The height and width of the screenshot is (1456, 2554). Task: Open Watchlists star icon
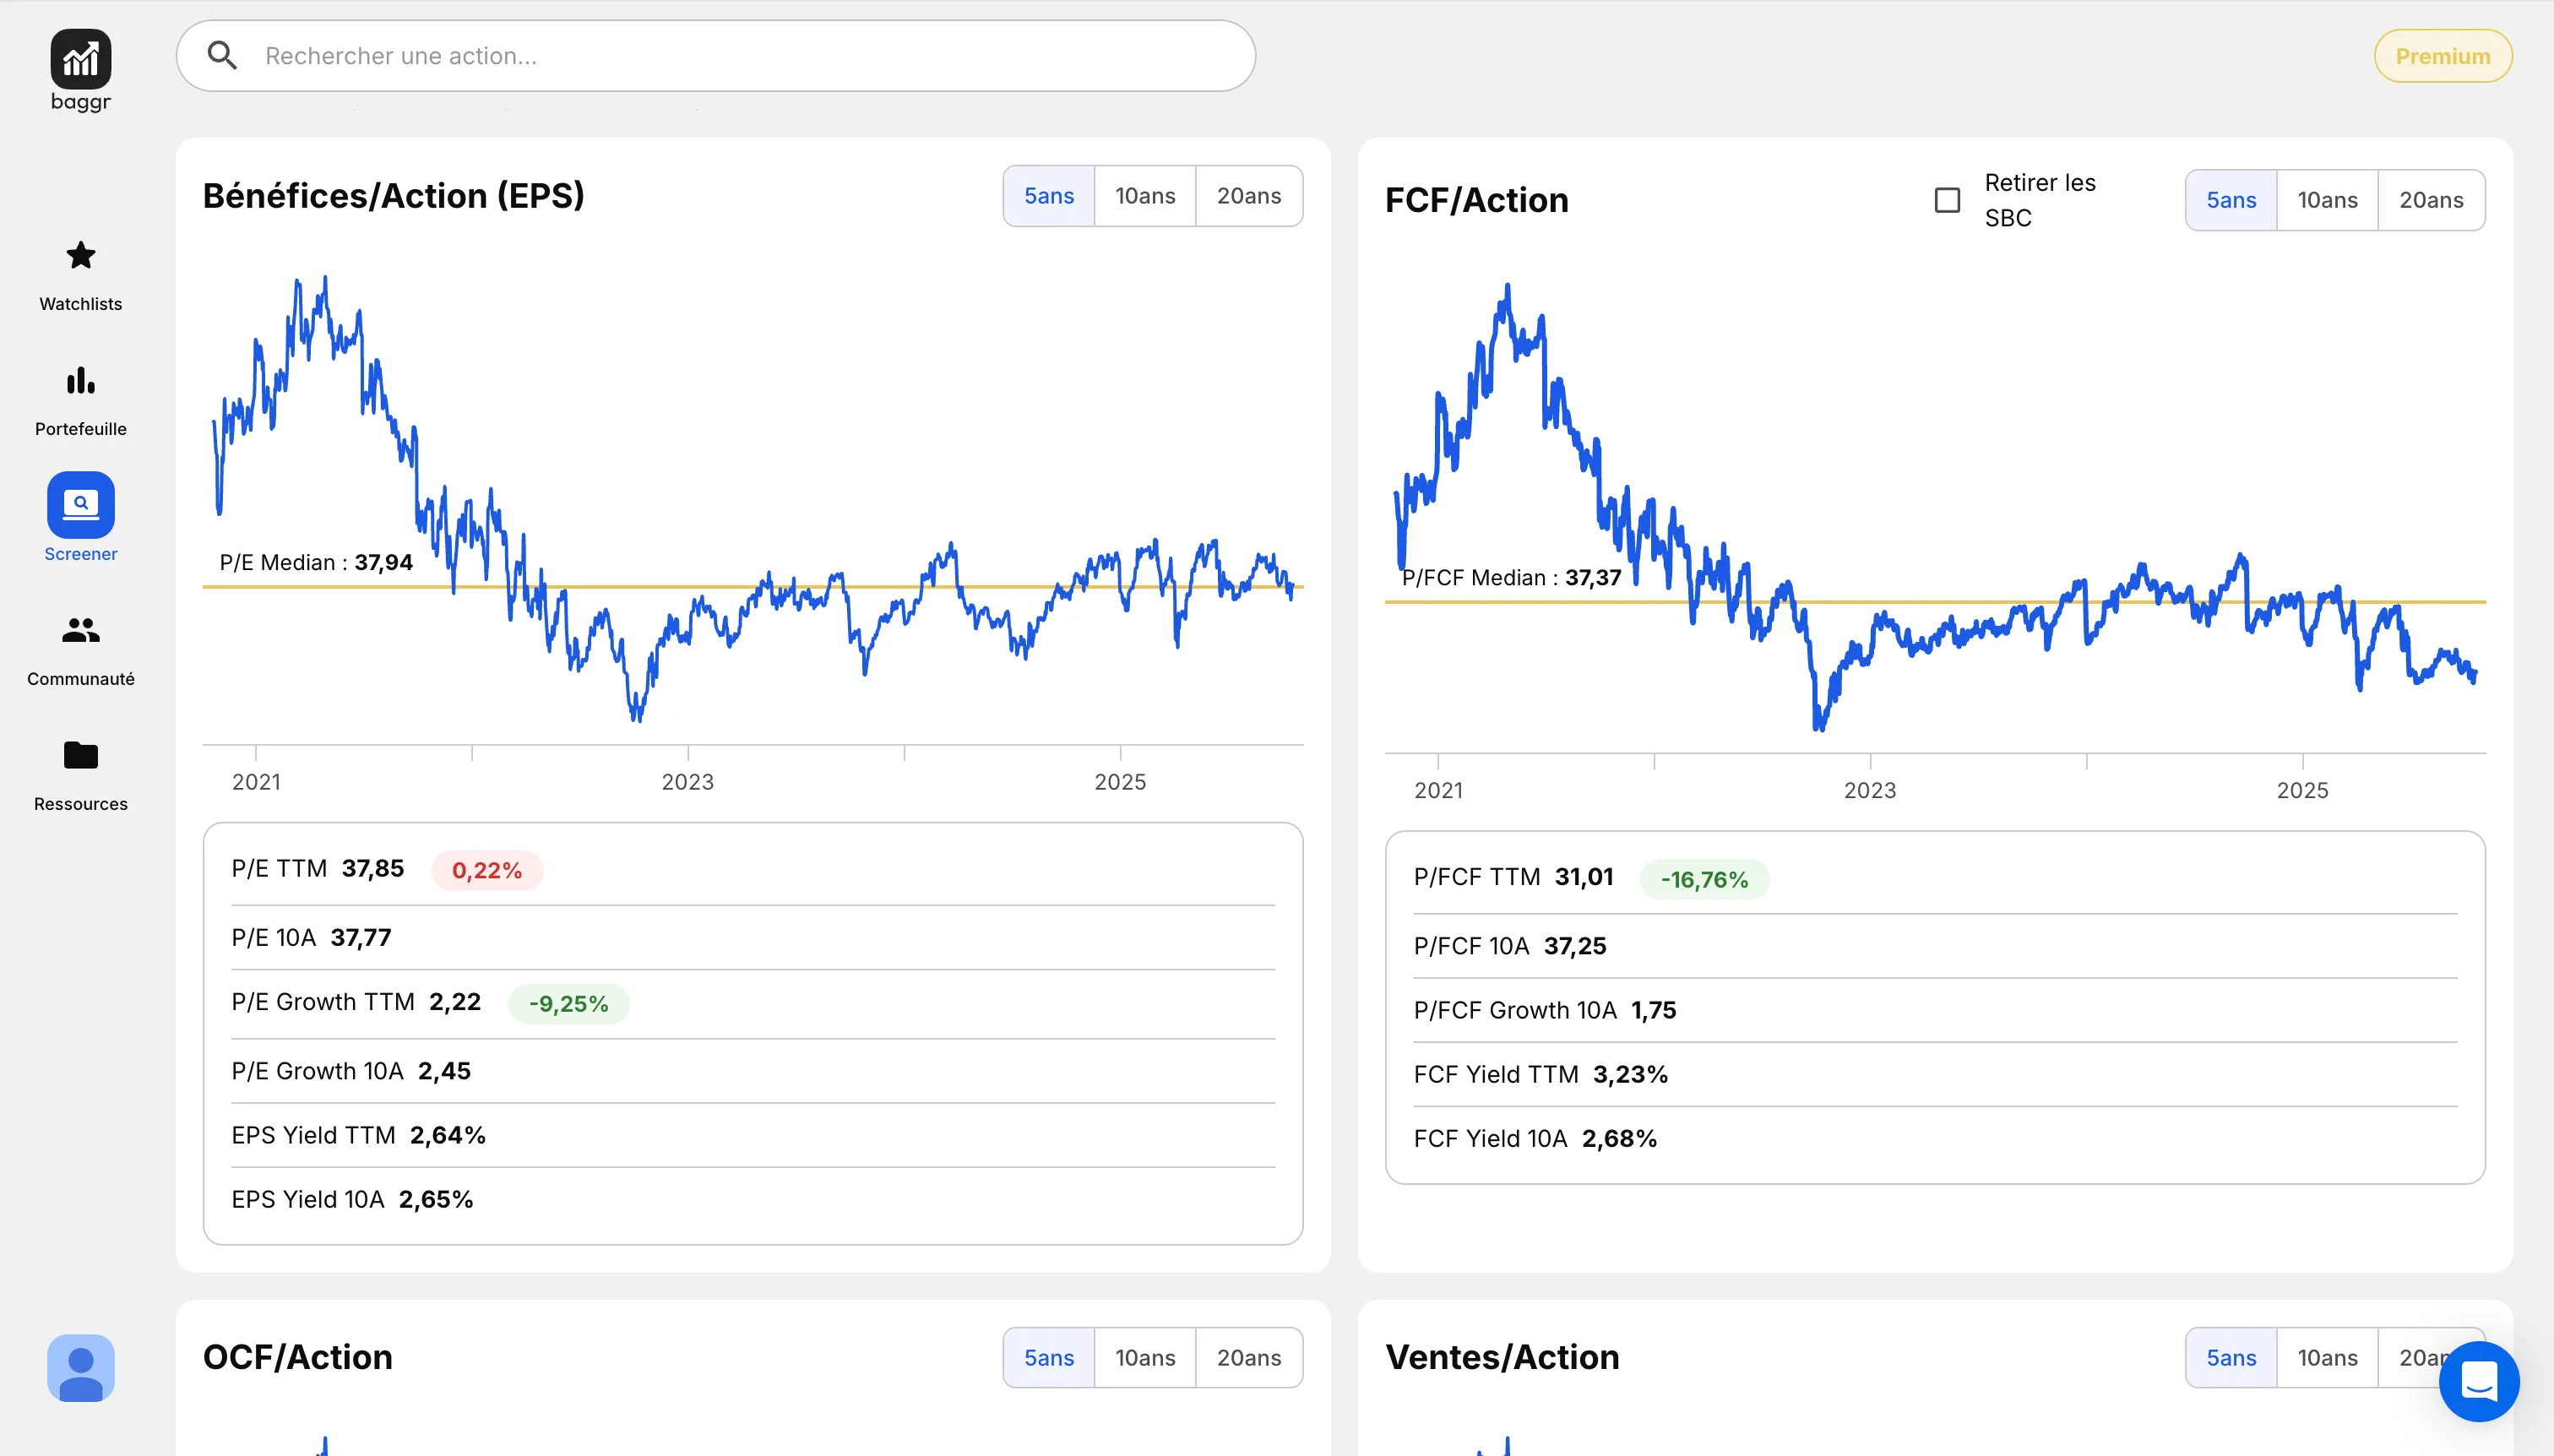click(x=80, y=256)
